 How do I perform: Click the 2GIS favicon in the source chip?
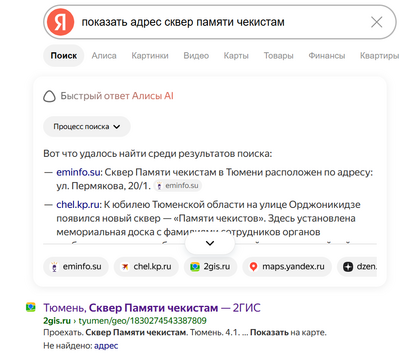click(x=195, y=267)
